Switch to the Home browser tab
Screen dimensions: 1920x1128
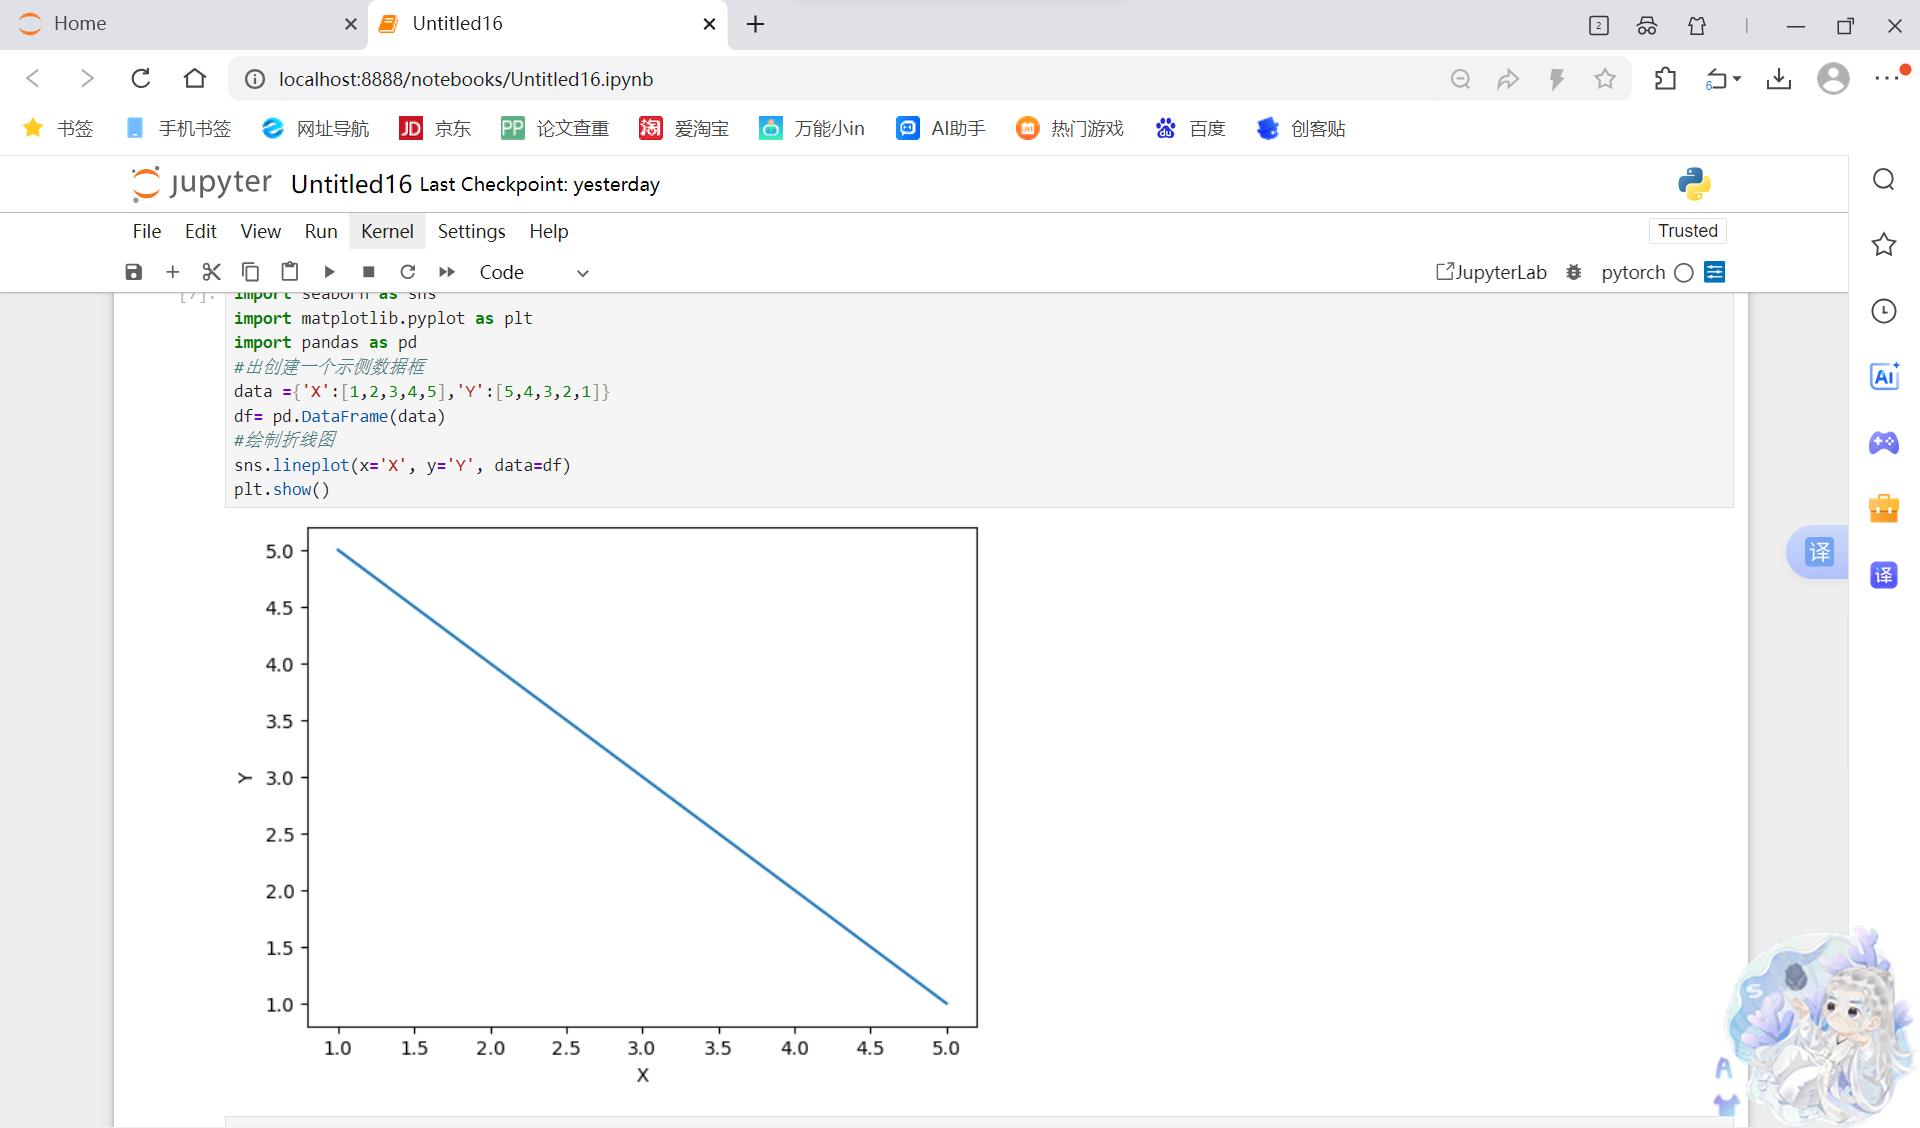[80, 24]
